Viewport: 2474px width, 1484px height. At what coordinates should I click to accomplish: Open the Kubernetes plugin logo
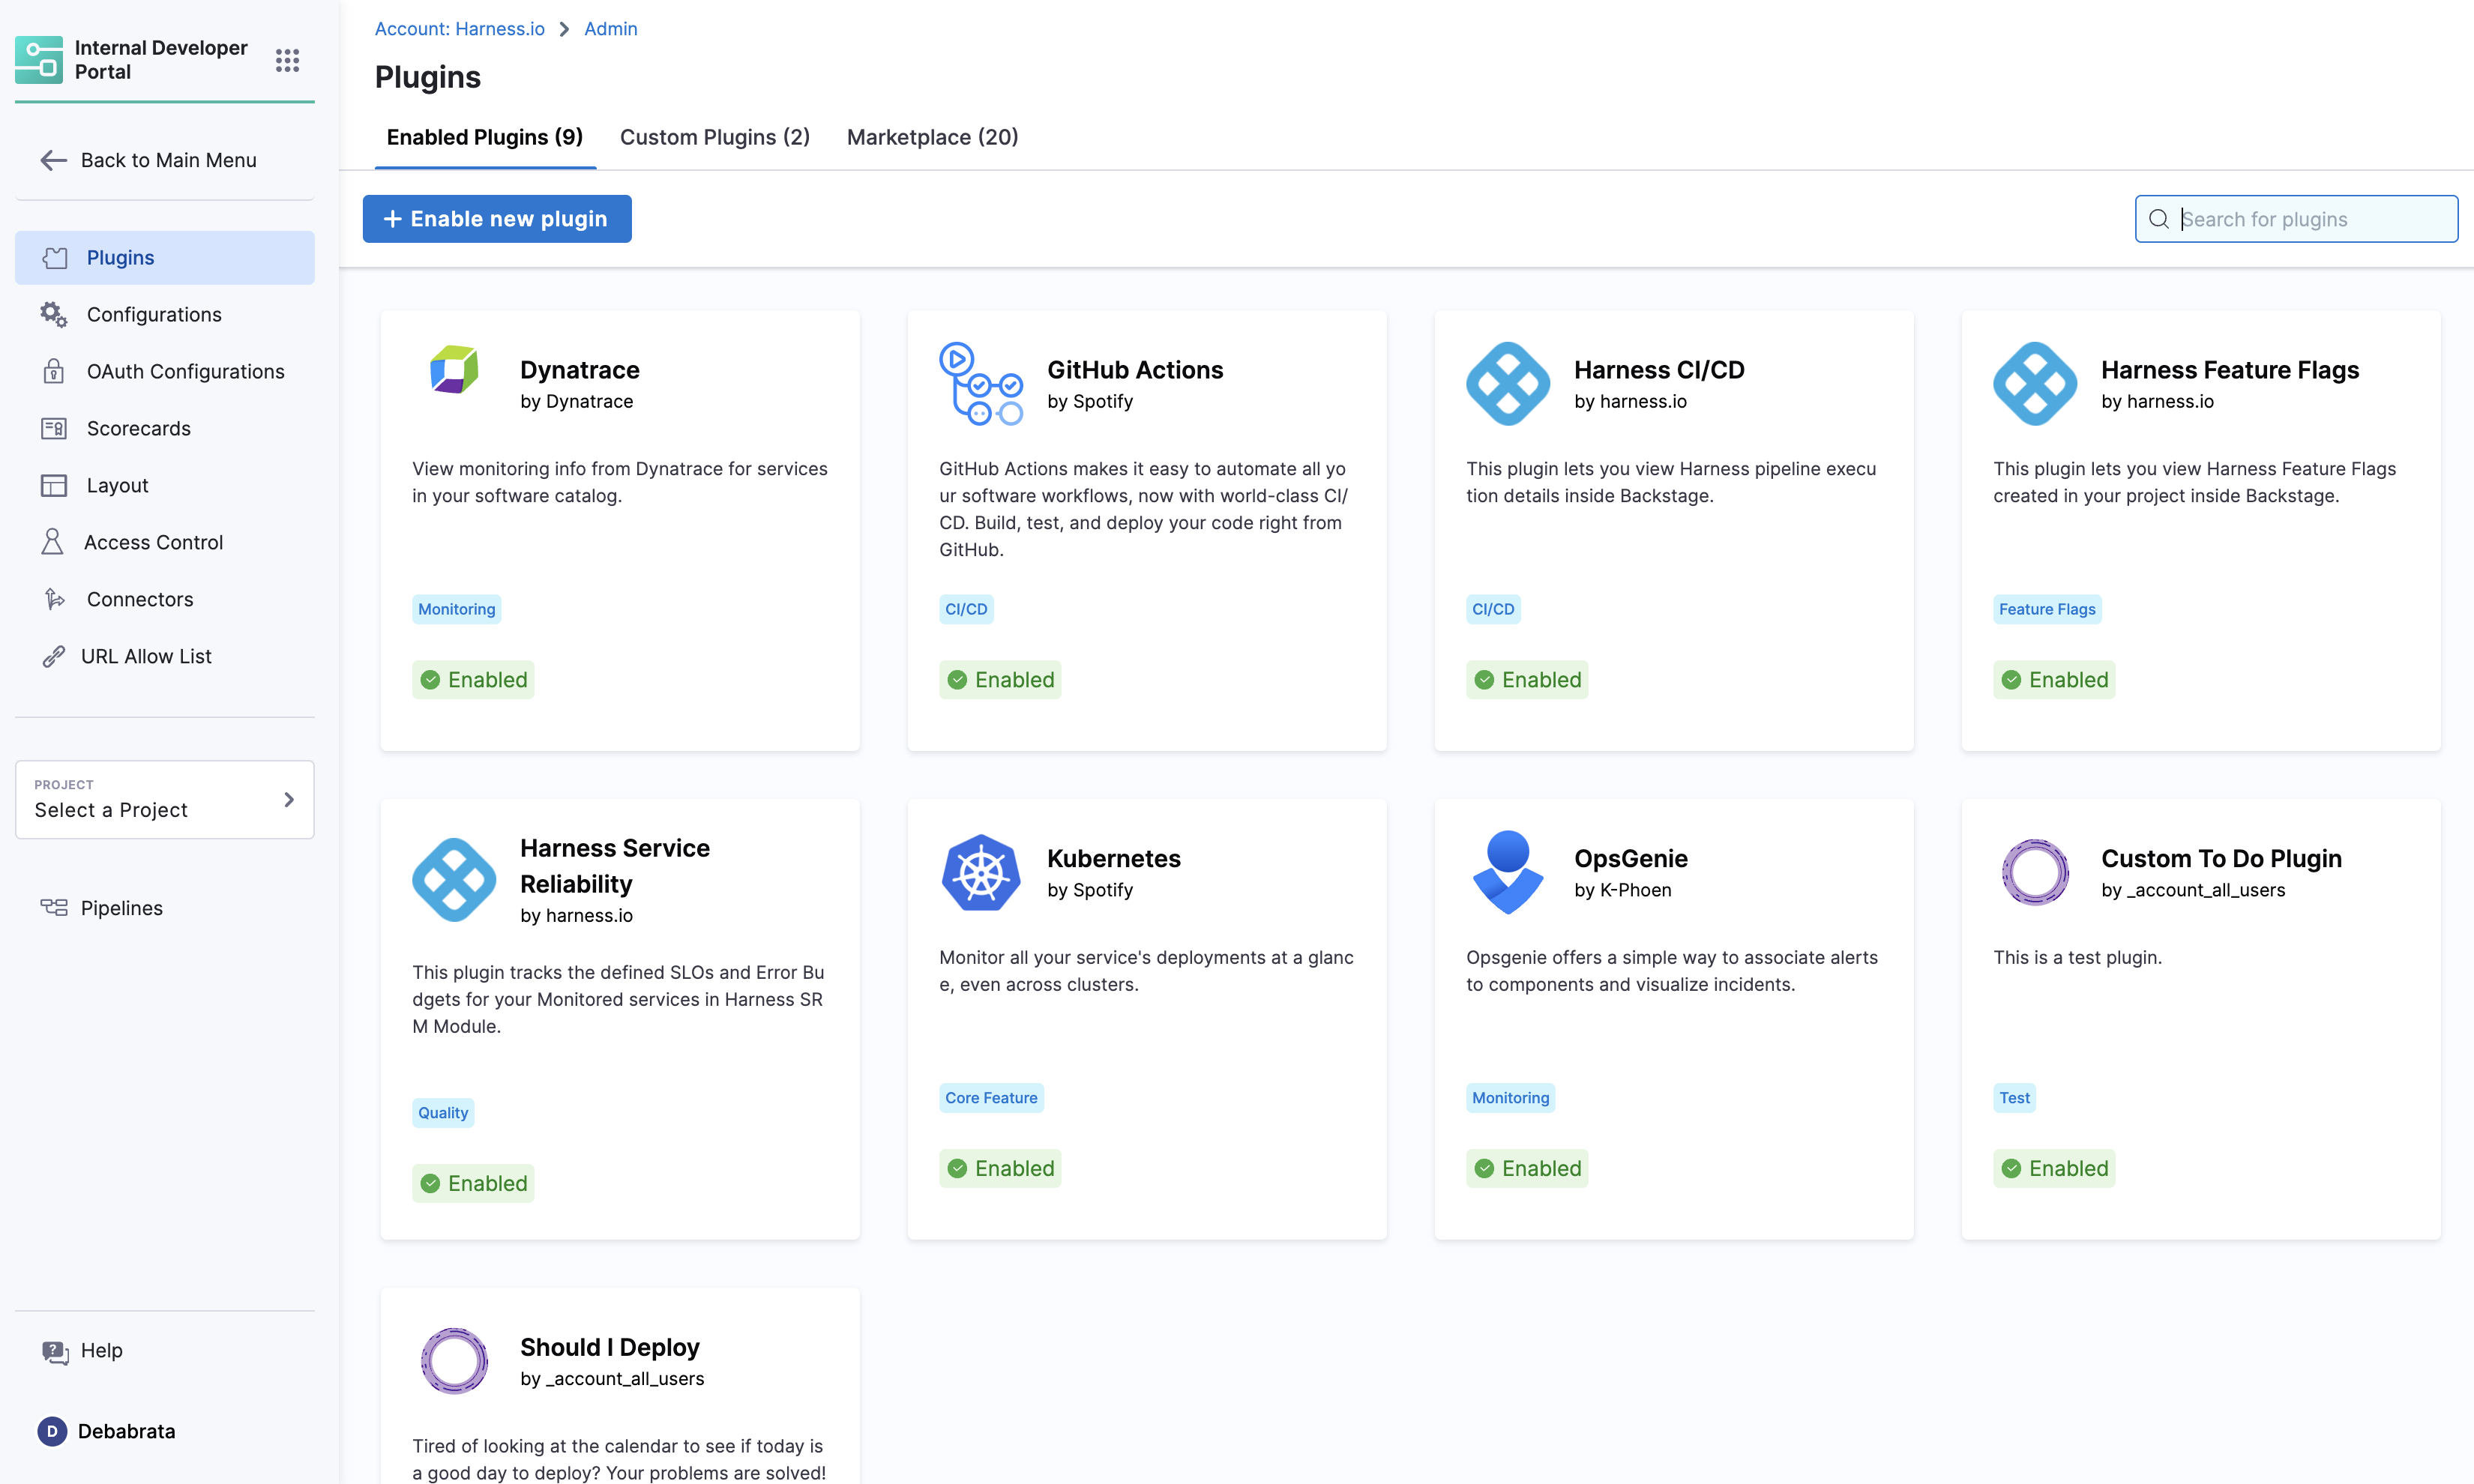point(980,873)
